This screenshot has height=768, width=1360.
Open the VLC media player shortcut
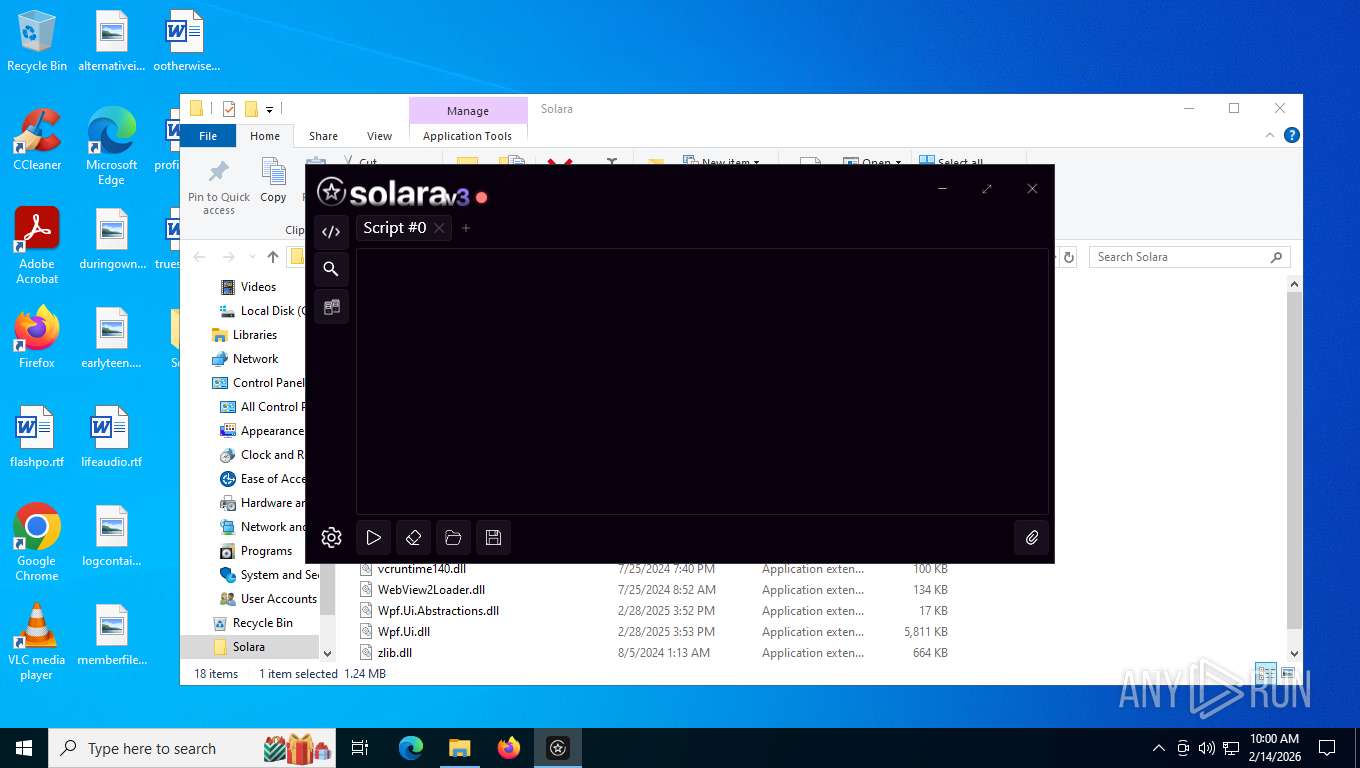pyautogui.click(x=37, y=642)
